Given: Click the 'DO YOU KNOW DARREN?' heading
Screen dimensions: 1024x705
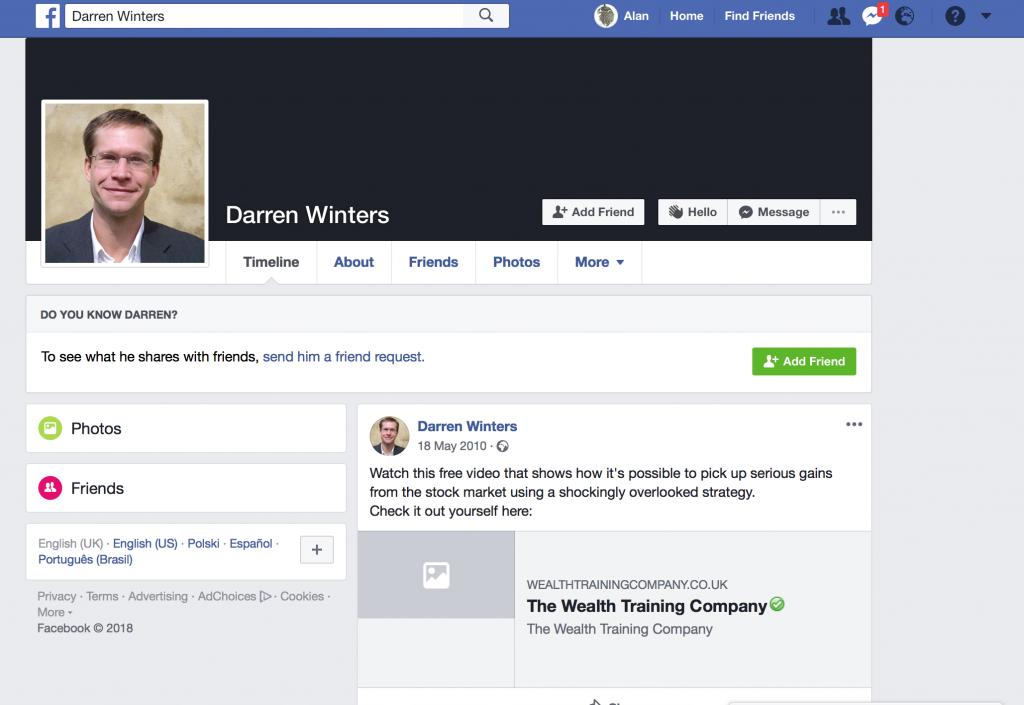Looking at the screenshot, I should pyautogui.click(x=109, y=315).
